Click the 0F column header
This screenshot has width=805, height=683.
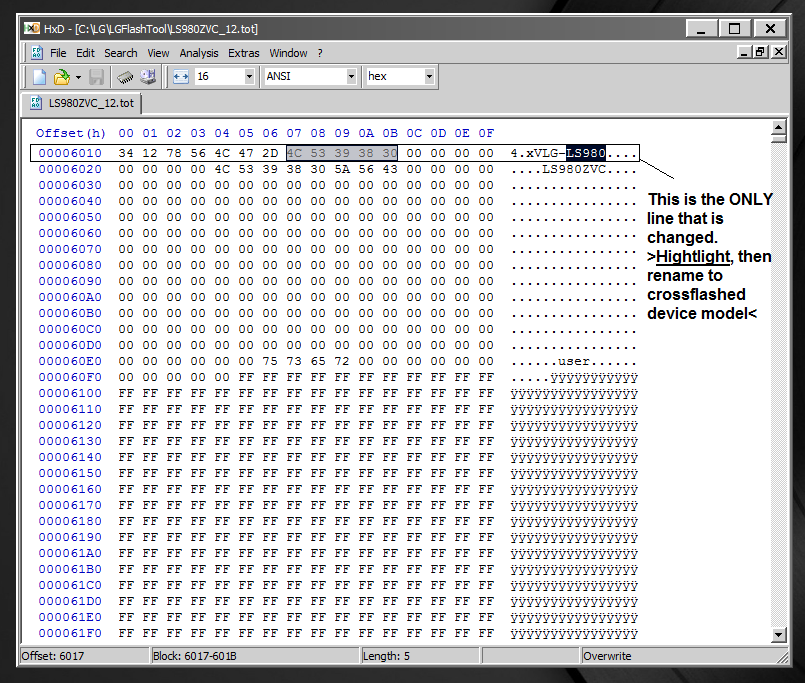[x=486, y=134]
